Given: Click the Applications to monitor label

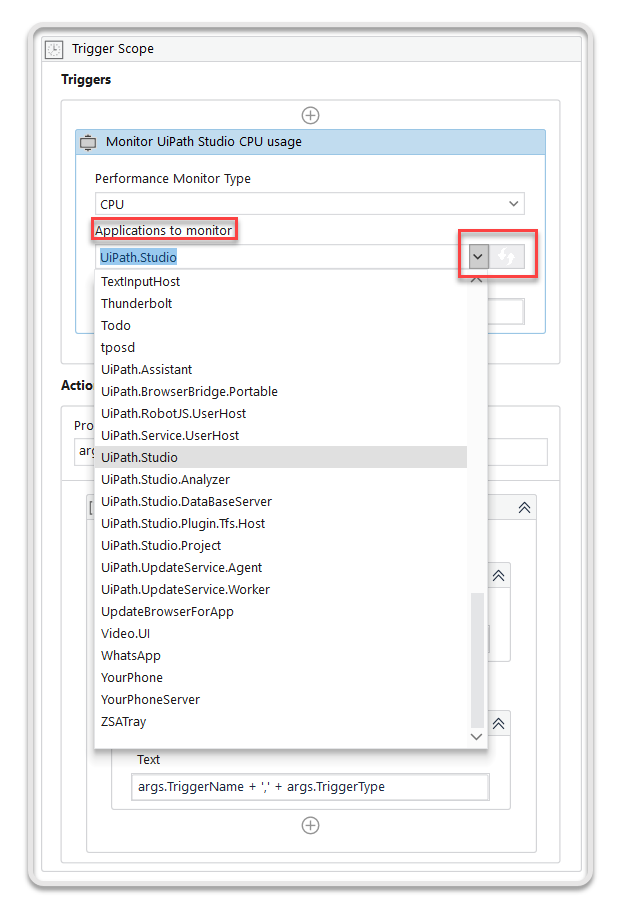Looking at the screenshot, I should 164,231.
